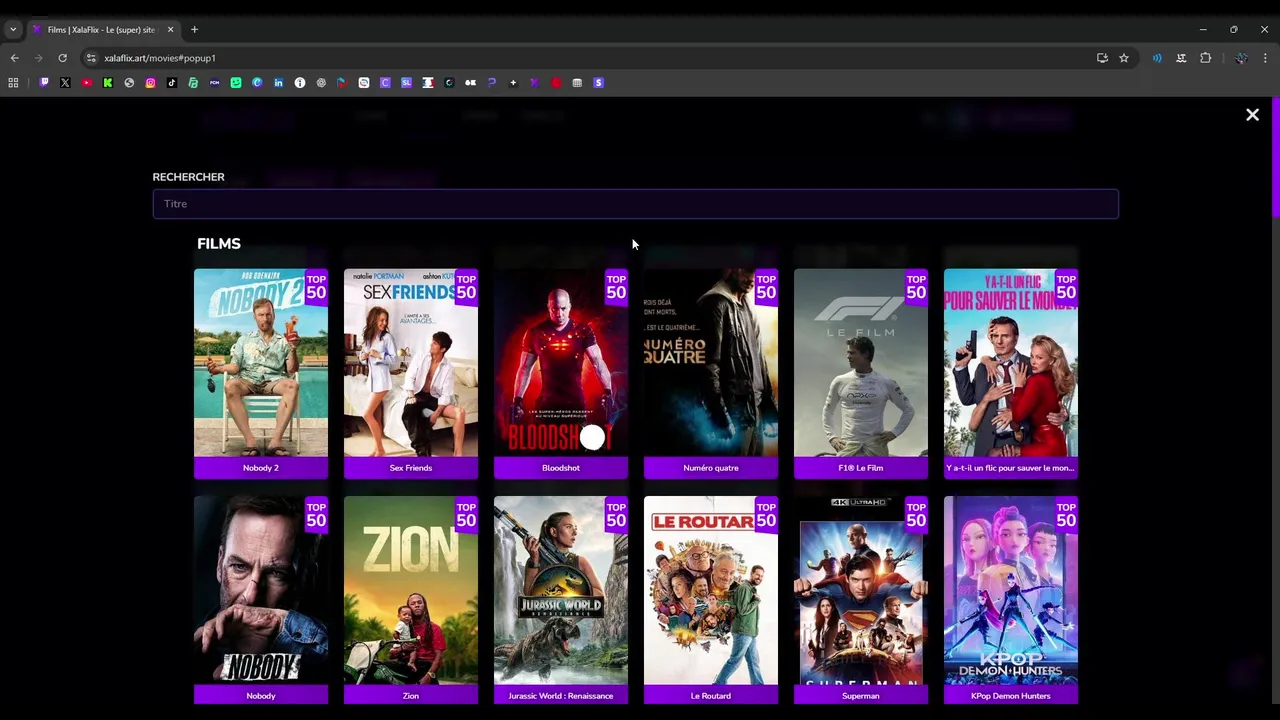Click TOP 50 badge on Superman poster
The image size is (1280, 720).
coord(916,515)
